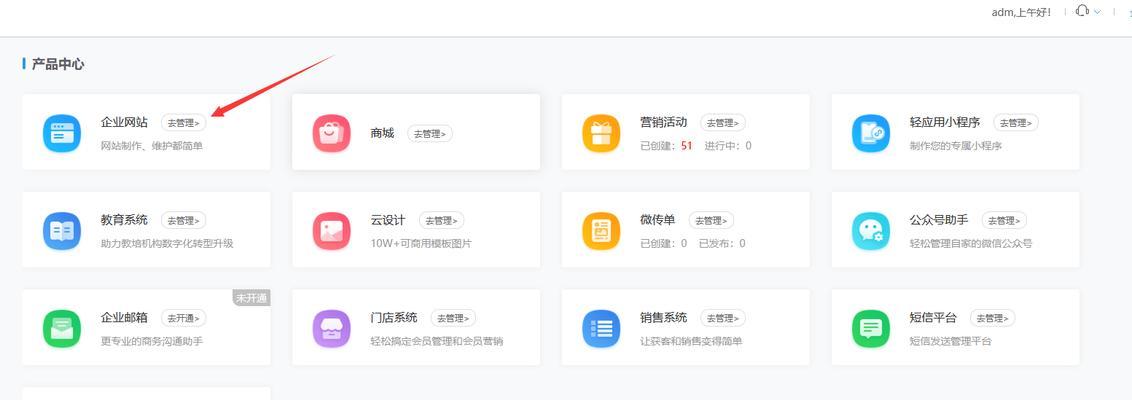Screen dimensions: 1132x400
Task: Click the 营销活动 title text
Action: point(664,123)
